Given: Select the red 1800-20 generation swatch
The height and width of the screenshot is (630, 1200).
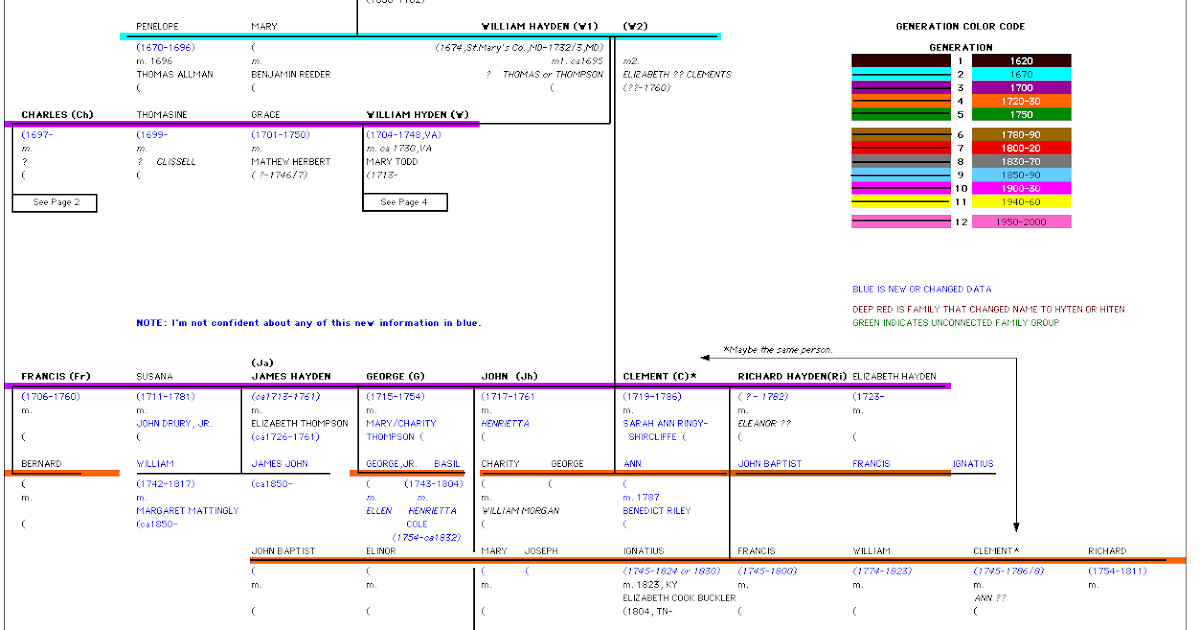Looking at the screenshot, I should tap(1023, 147).
